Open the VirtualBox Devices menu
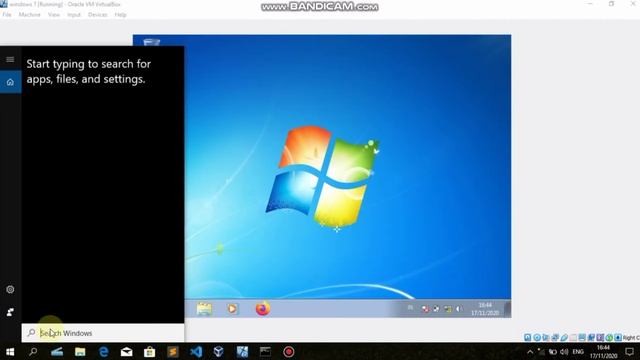The image size is (640, 360). click(98, 15)
